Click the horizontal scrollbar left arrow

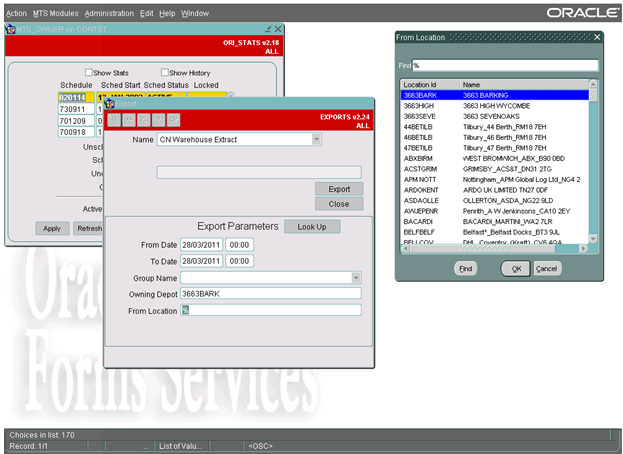tap(406, 249)
